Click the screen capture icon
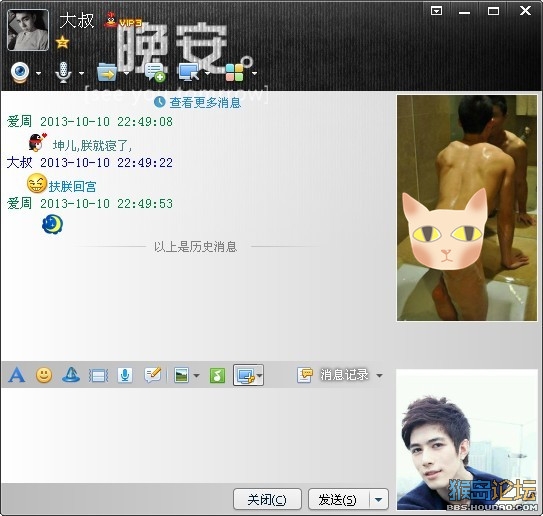543x516 pixels. pyautogui.click(x=245, y=375)
